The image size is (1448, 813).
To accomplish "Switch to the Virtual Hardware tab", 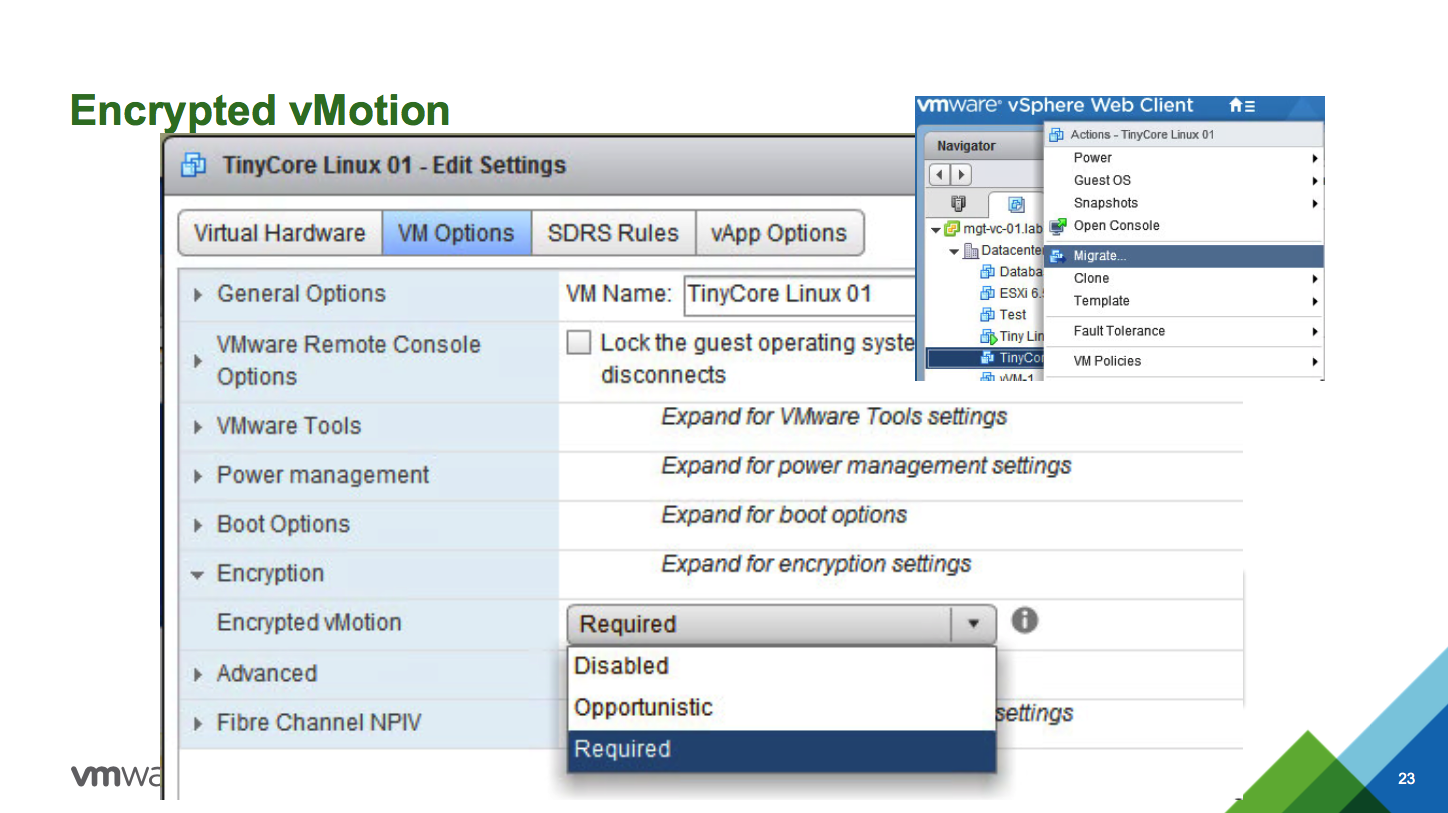I will click(x=279, y=234).
